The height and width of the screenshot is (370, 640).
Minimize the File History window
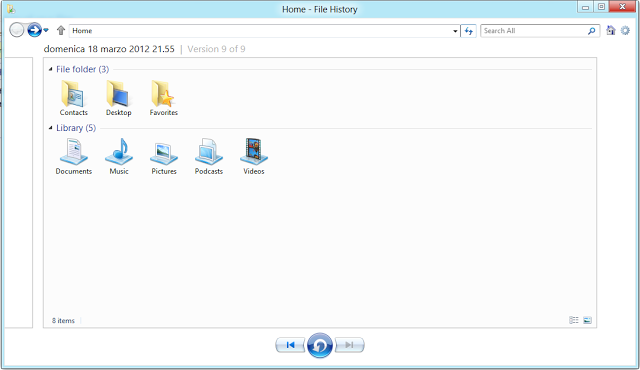(x=585, y=7)
